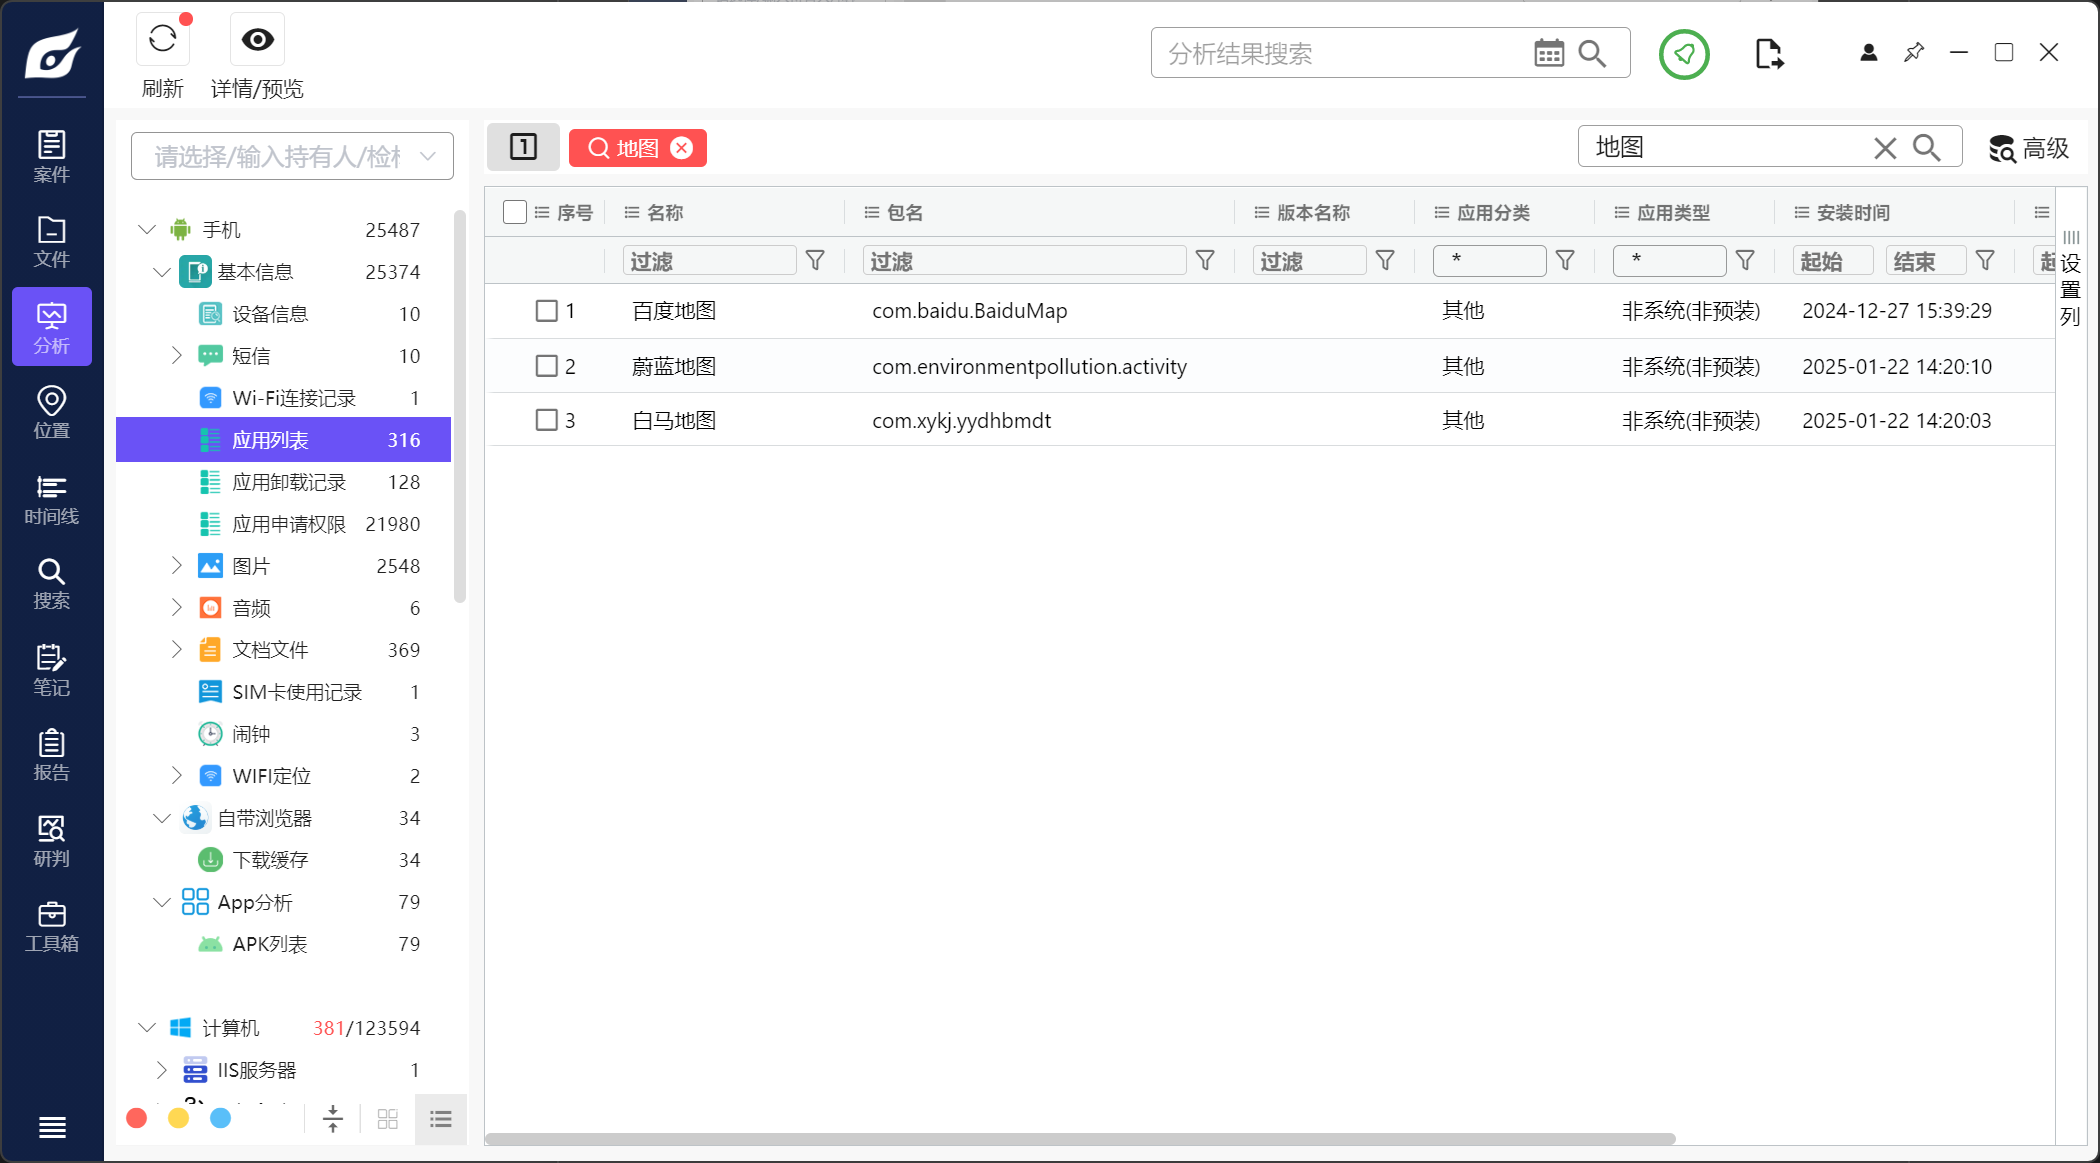Click the refresh icon in toolbar

163,40
